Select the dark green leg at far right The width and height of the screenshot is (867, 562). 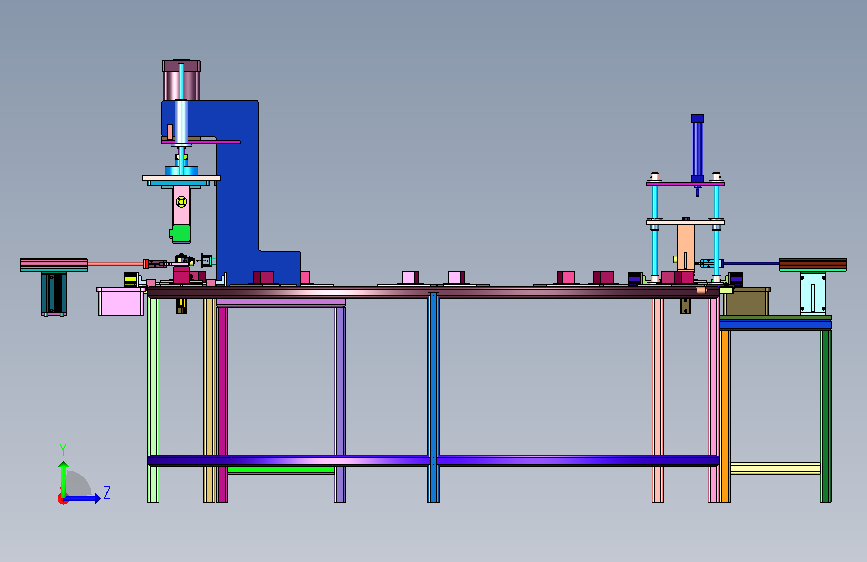coord(826,416)
